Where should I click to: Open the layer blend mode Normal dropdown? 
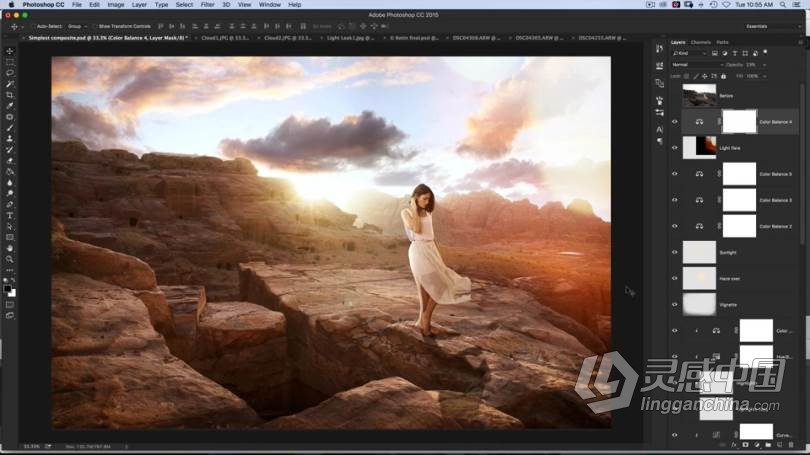point(697,65)
